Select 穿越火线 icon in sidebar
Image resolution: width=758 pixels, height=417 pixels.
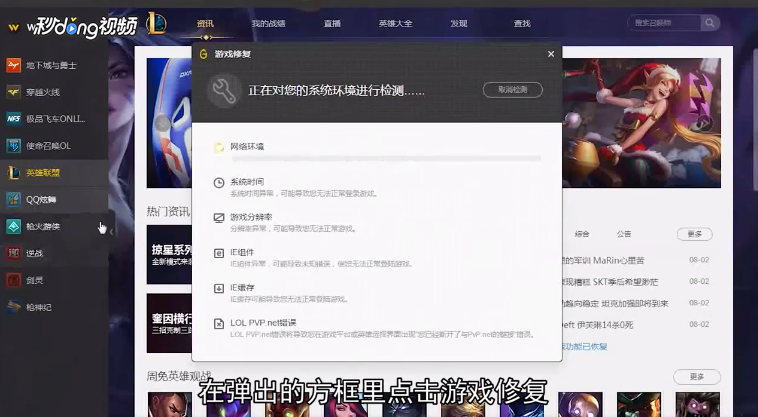pos(14,92)
